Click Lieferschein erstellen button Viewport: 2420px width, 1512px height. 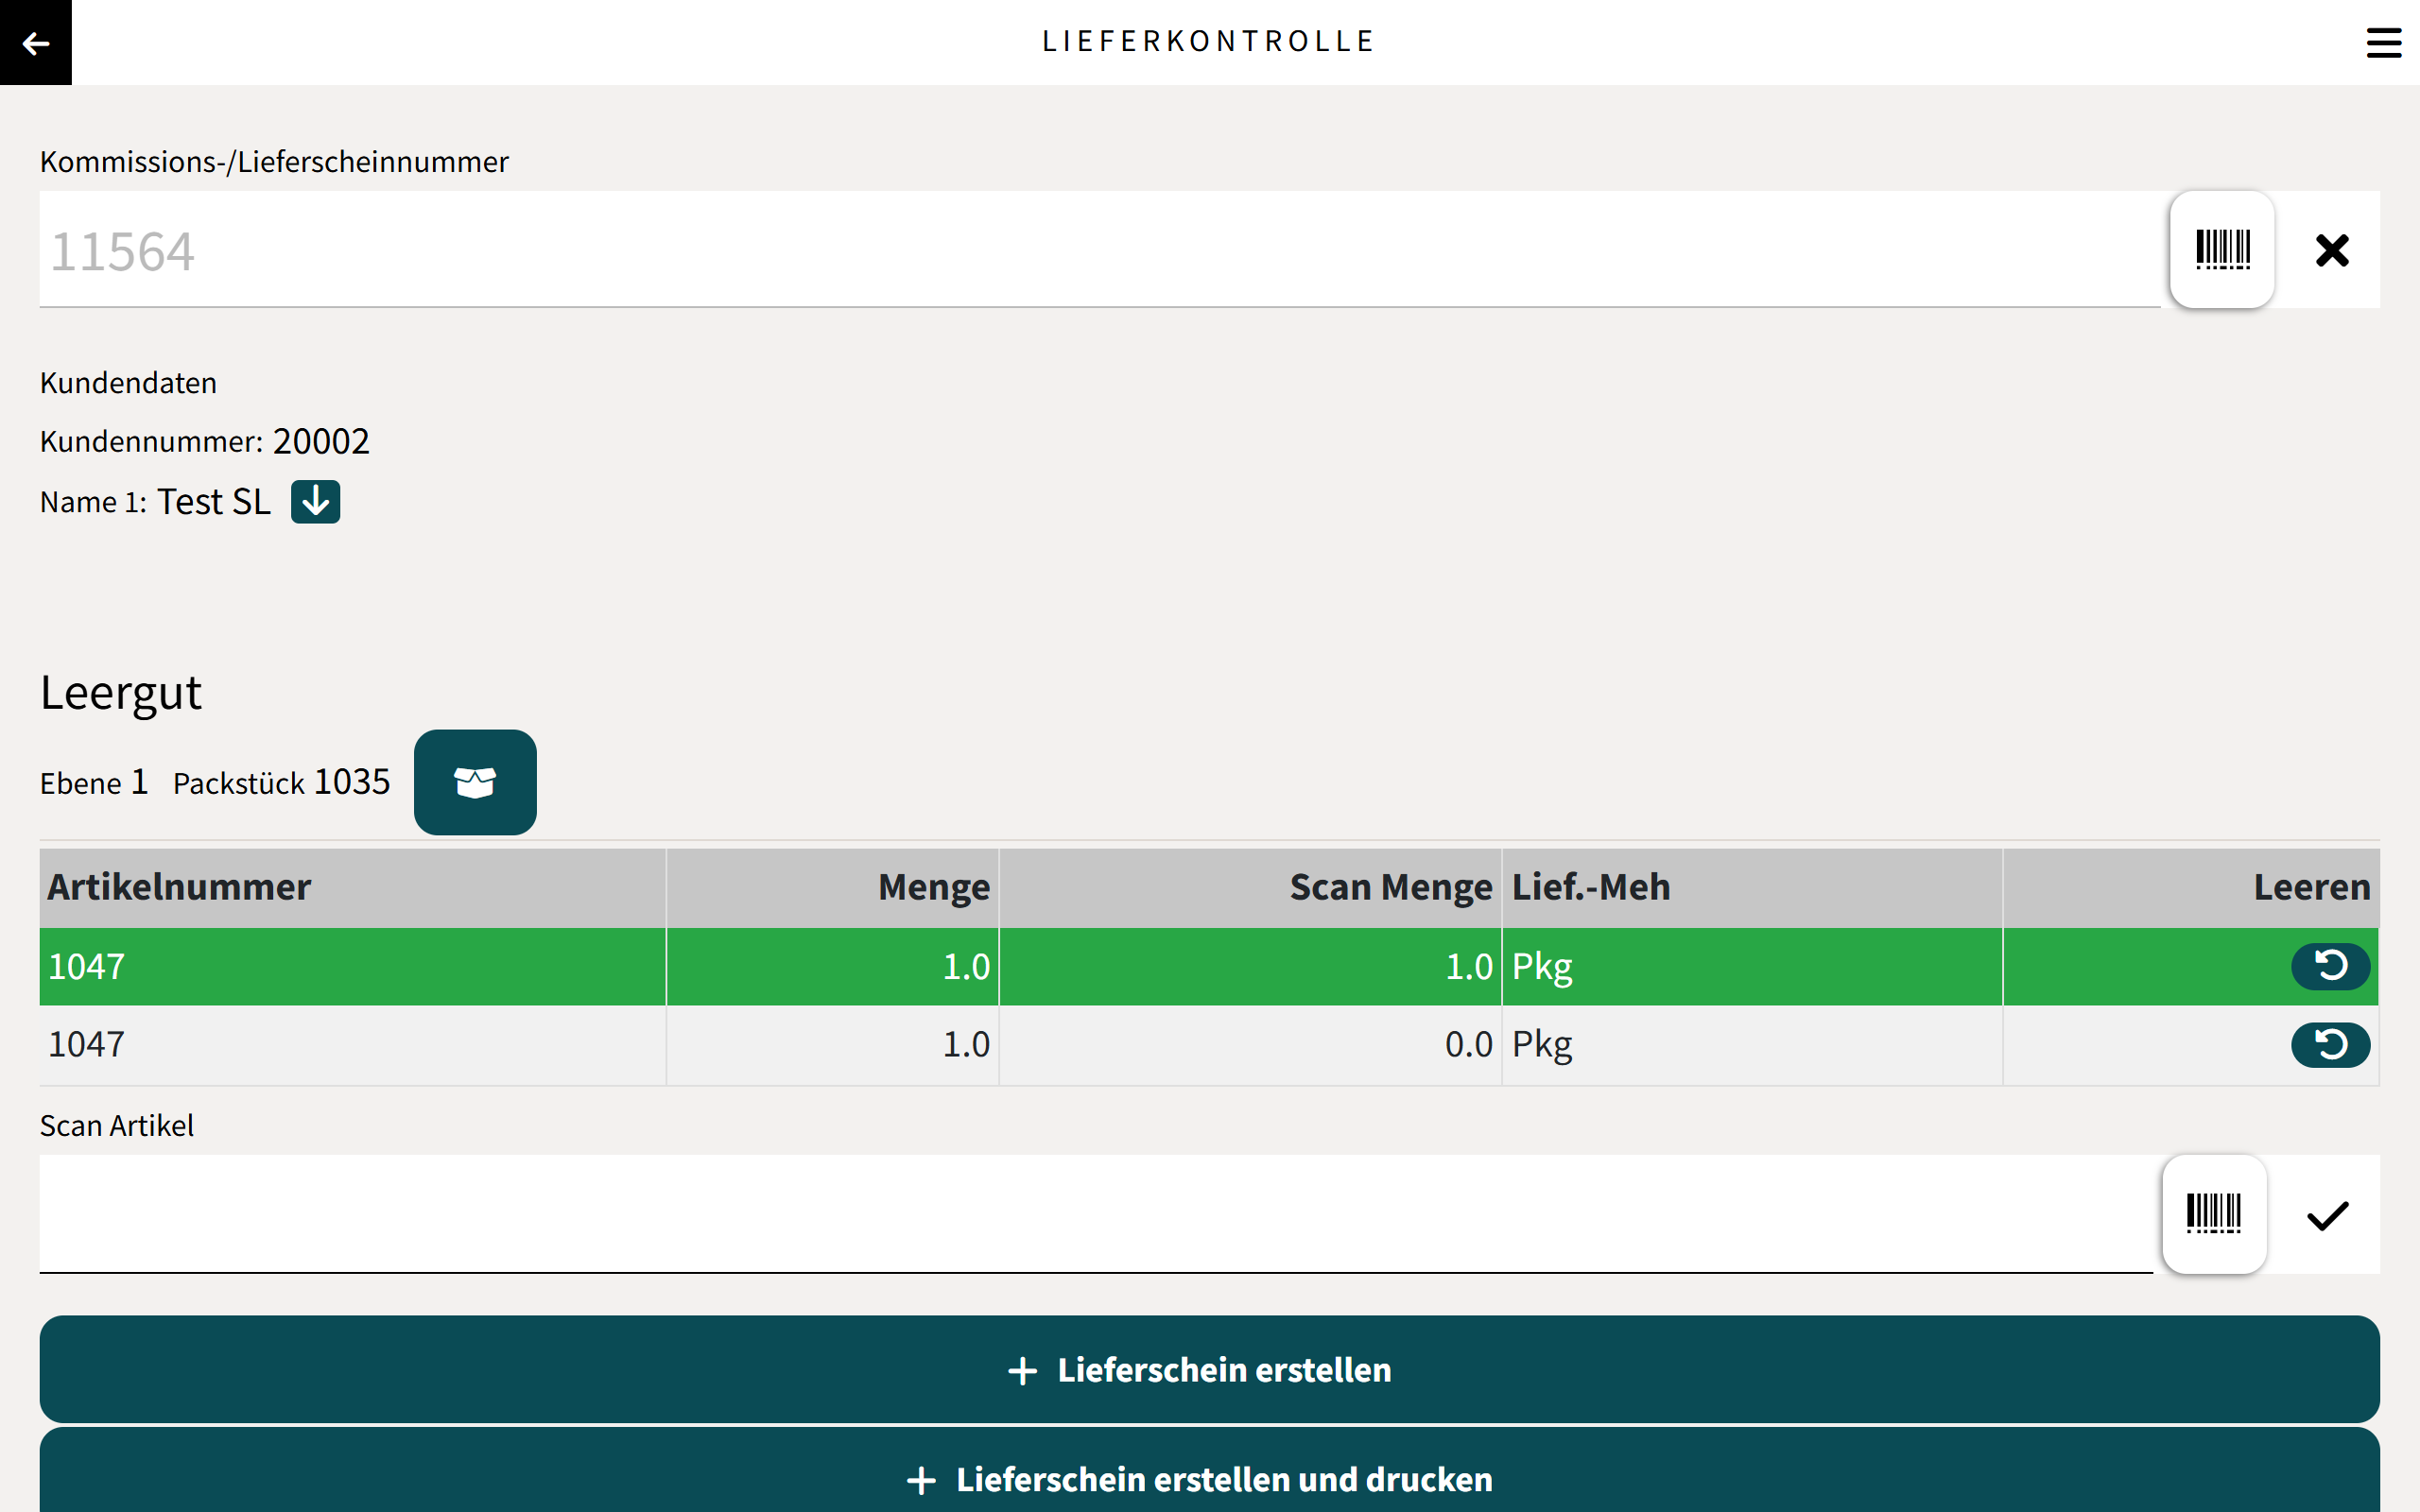[1209, 1369]
